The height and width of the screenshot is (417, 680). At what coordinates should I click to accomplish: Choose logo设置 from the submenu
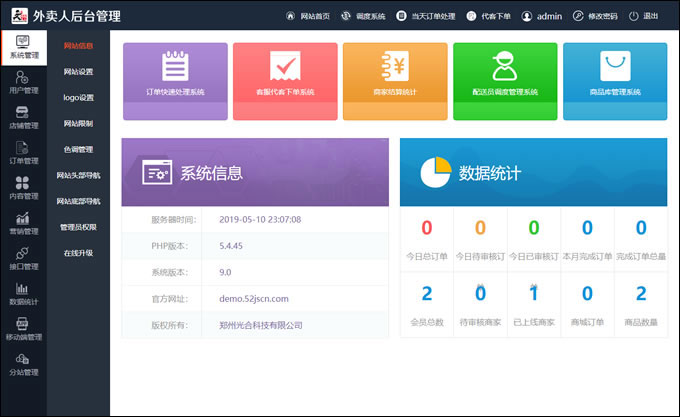78,98
